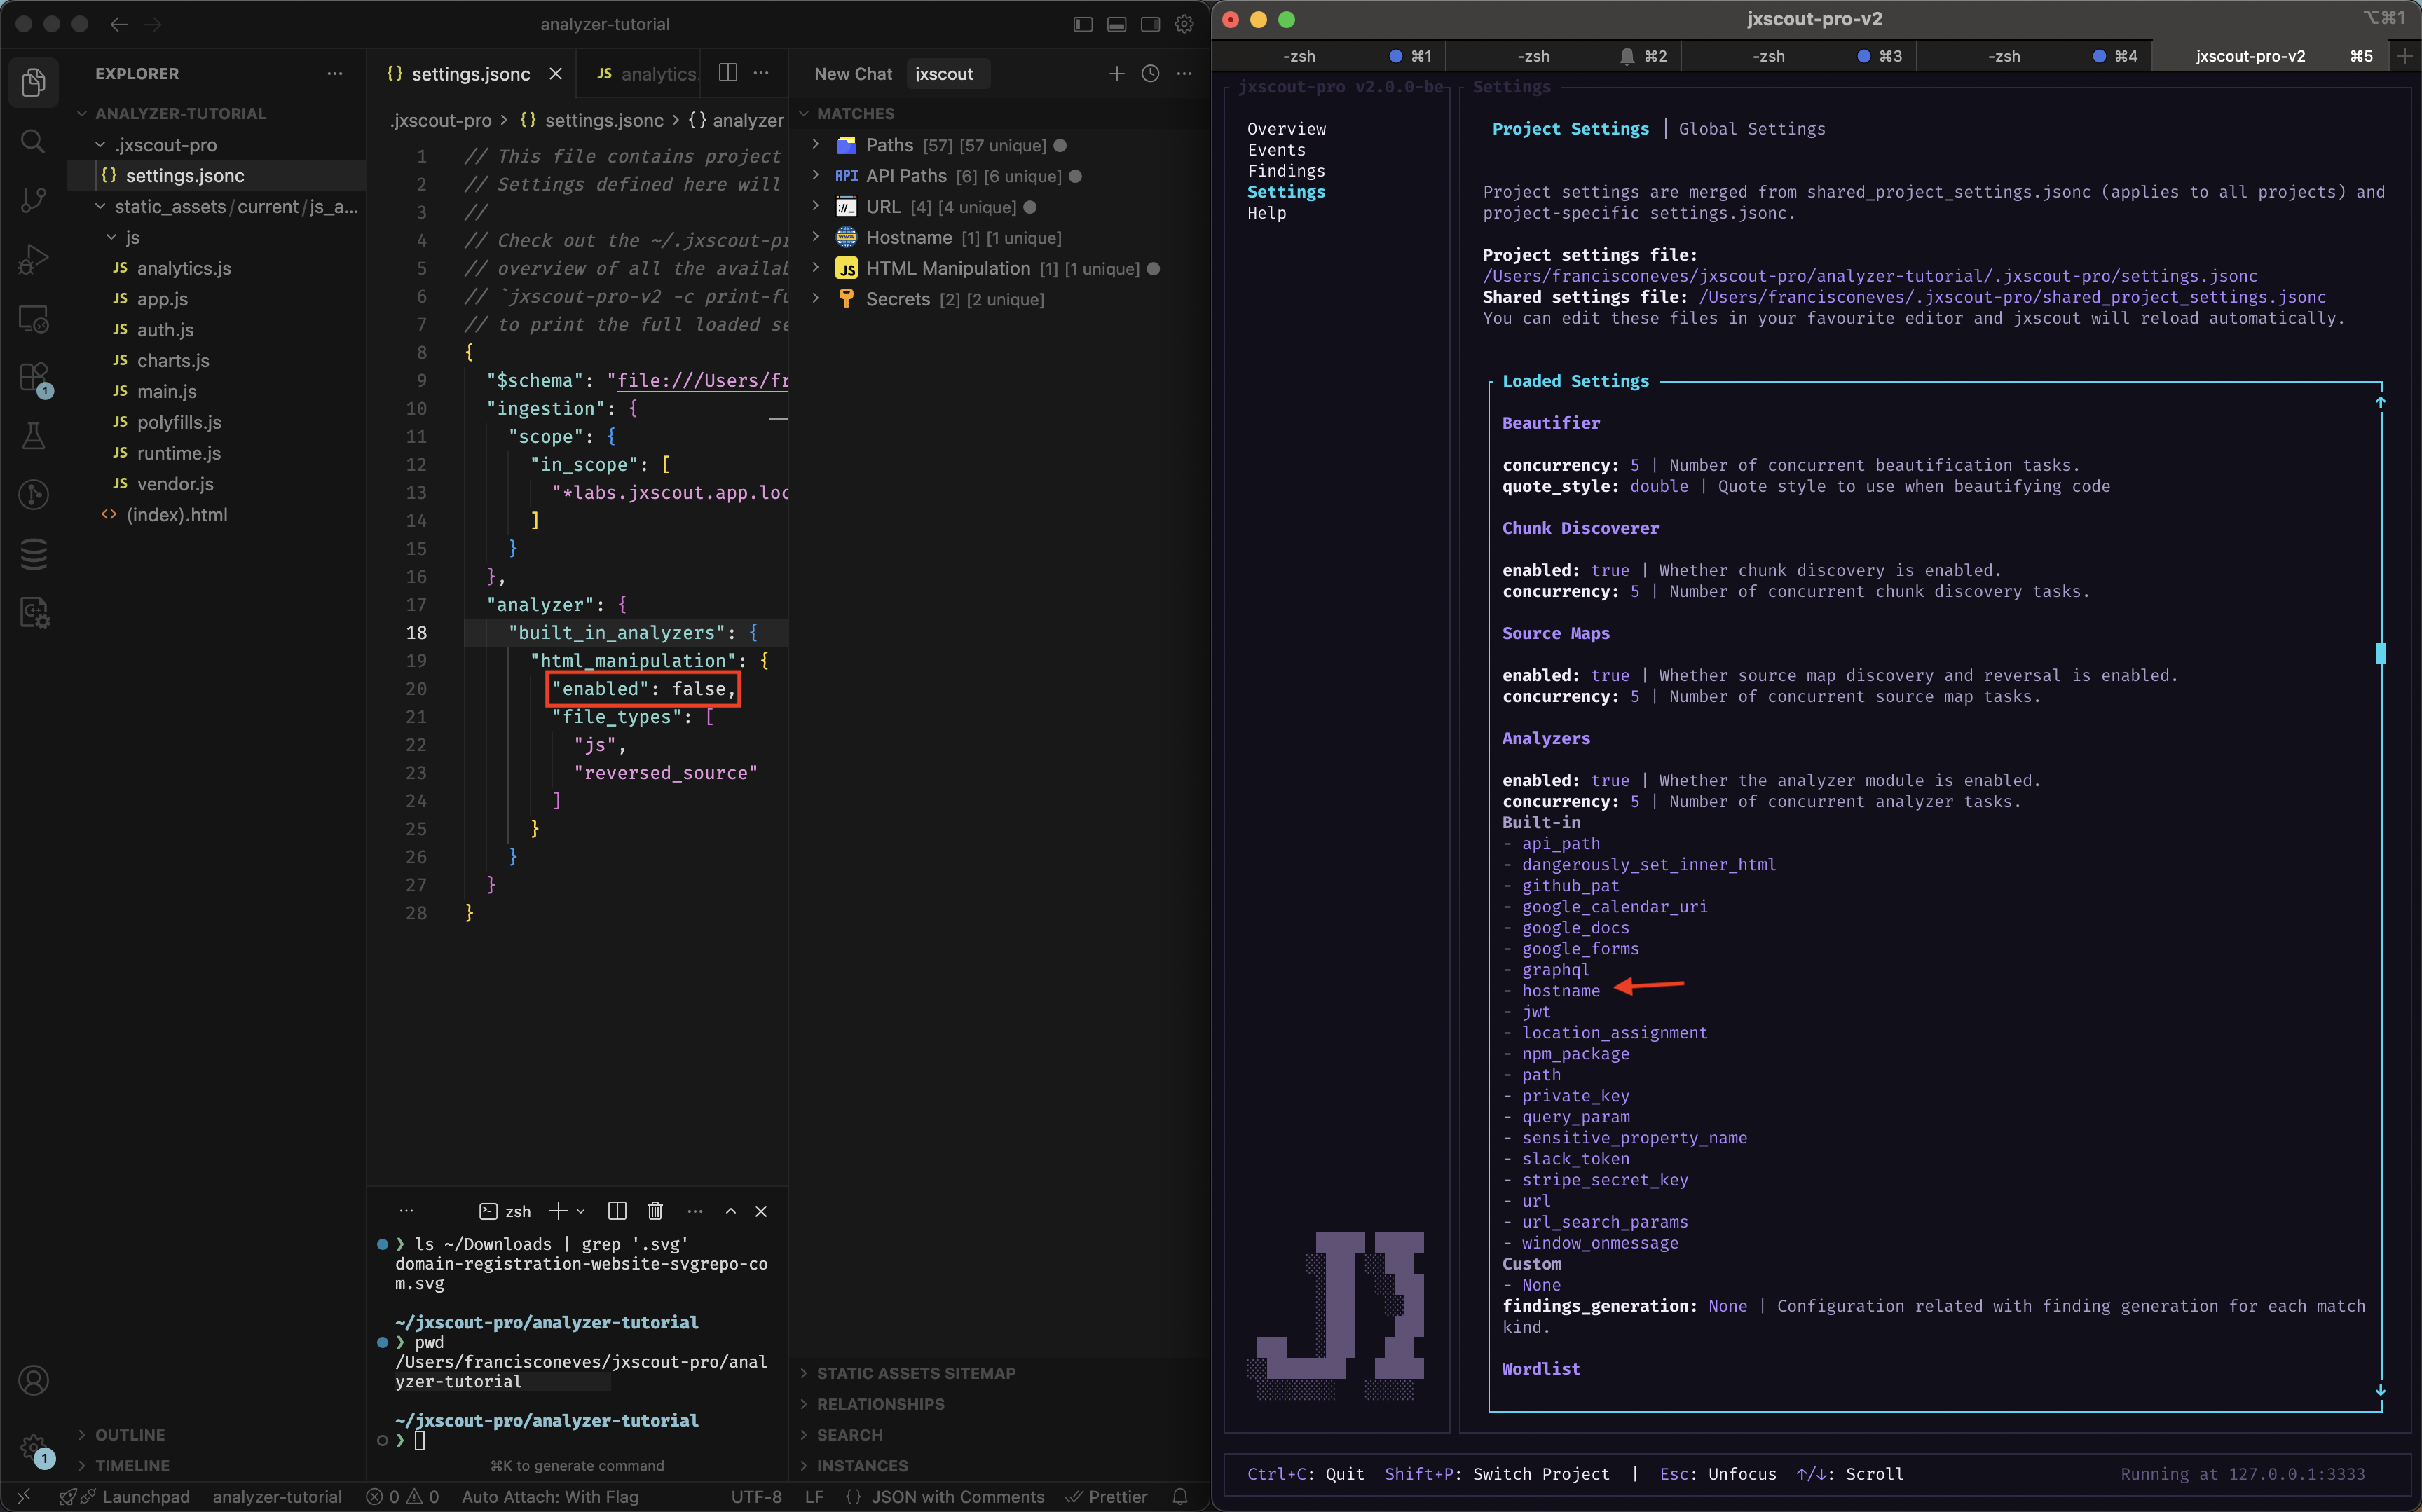
Task: Expand the Paths matches group
Action: point(816,145)
